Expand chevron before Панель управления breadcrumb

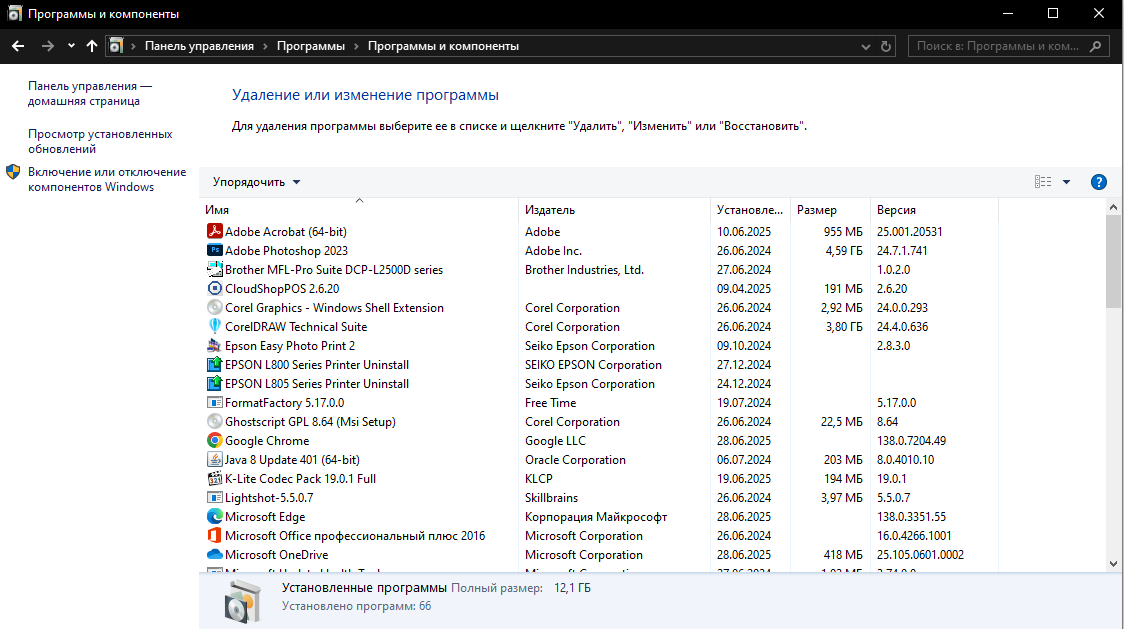133,46
